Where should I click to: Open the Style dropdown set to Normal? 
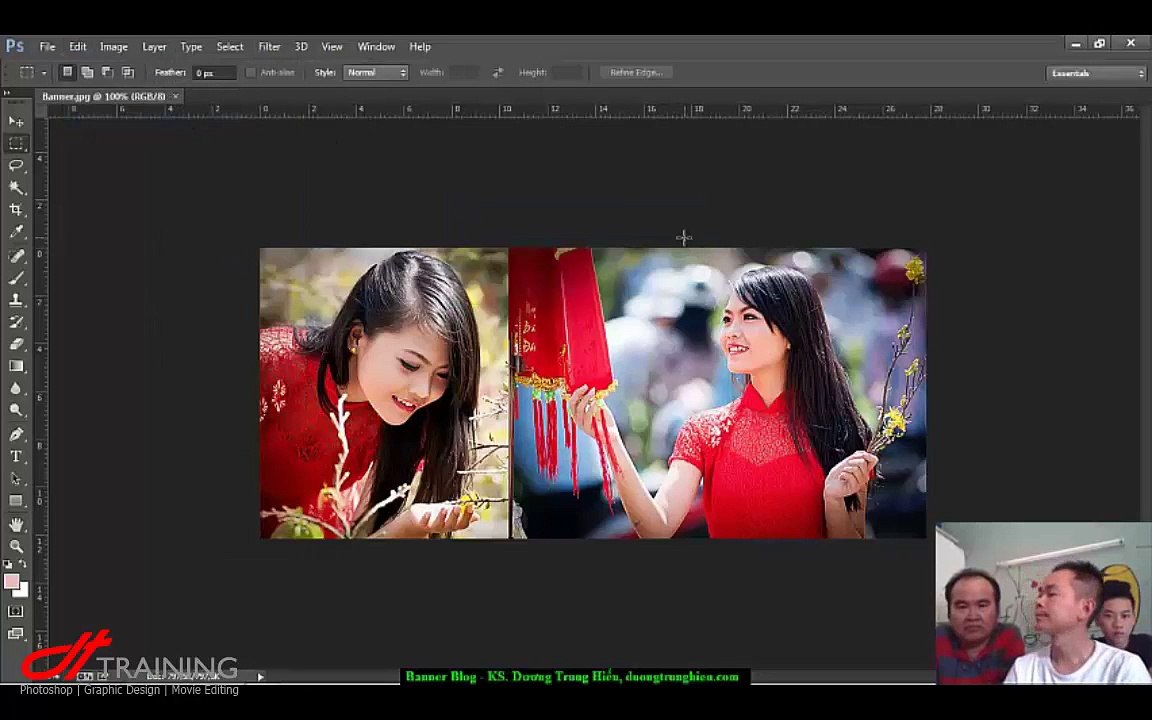point(375,72)
